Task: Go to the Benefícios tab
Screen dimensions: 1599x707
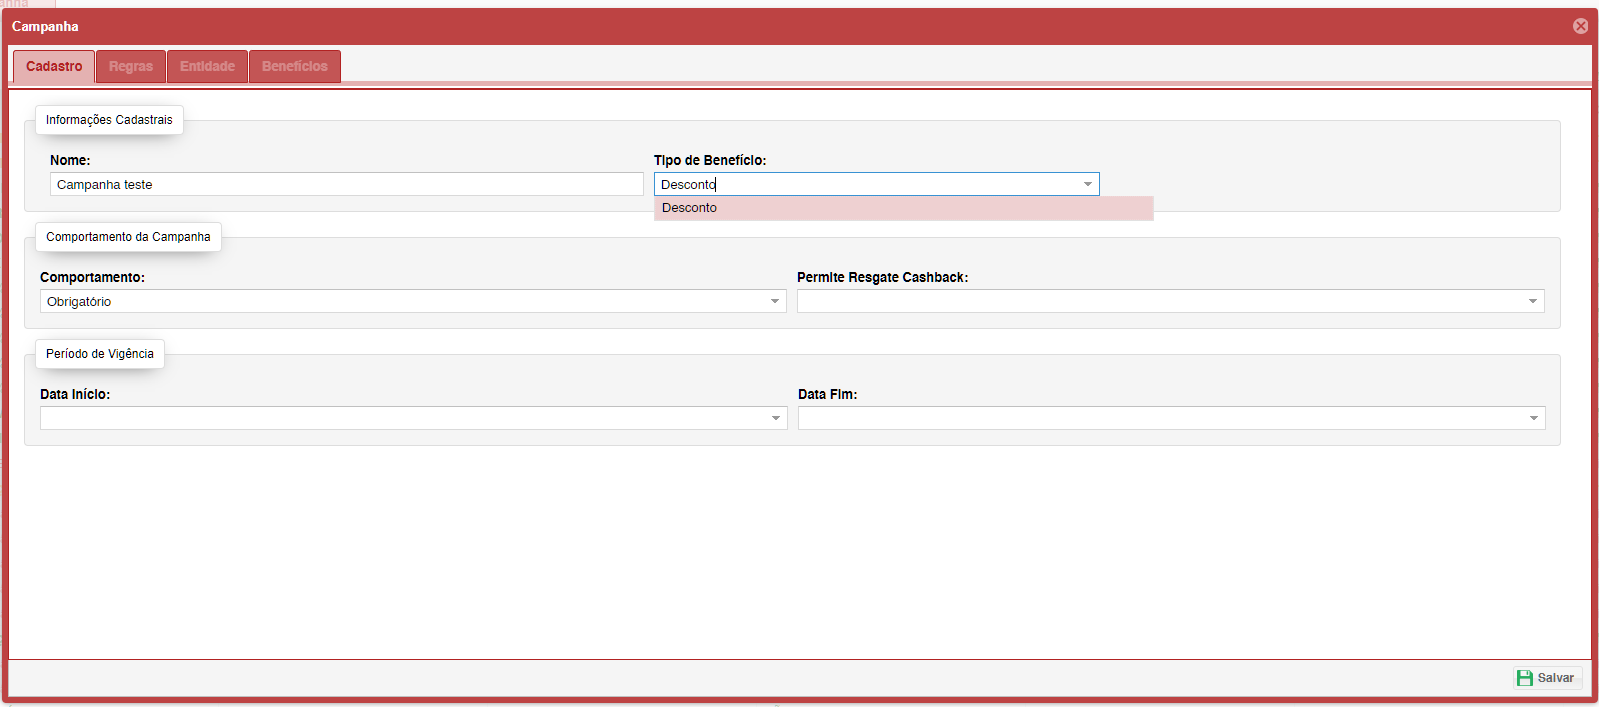Action: pyautogui.click(x=295, y=67)
